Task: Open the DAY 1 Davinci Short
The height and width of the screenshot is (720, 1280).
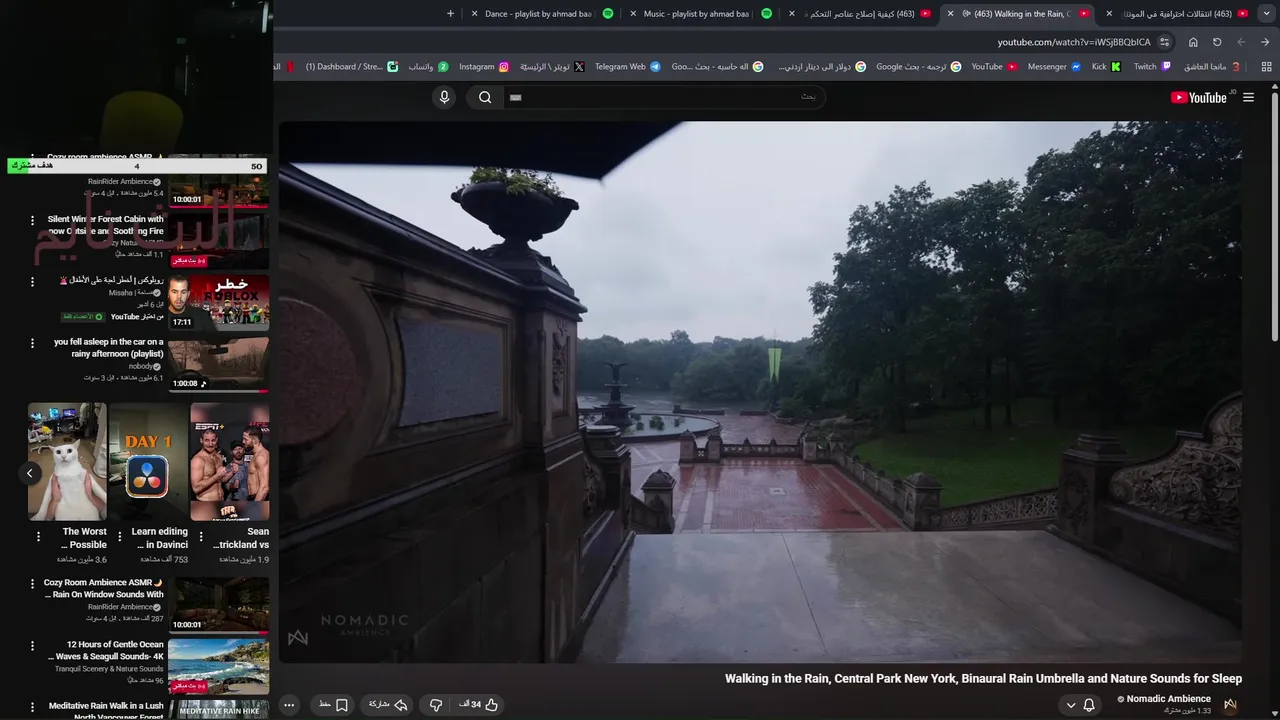Action: (148, 462)
